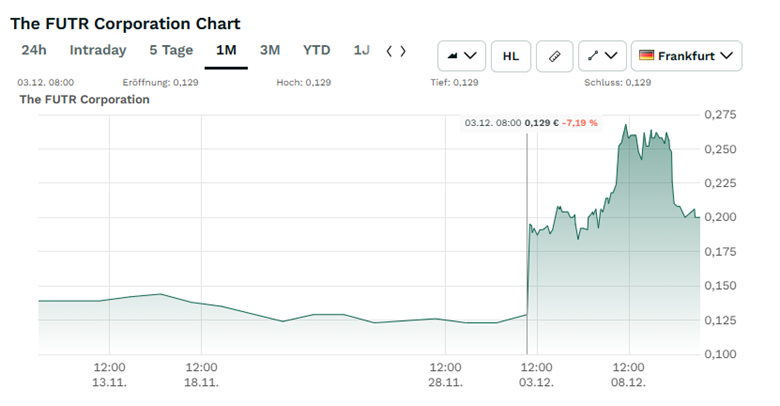Click the 'The FUTR Corporation Chart' heading

point(125,23)
